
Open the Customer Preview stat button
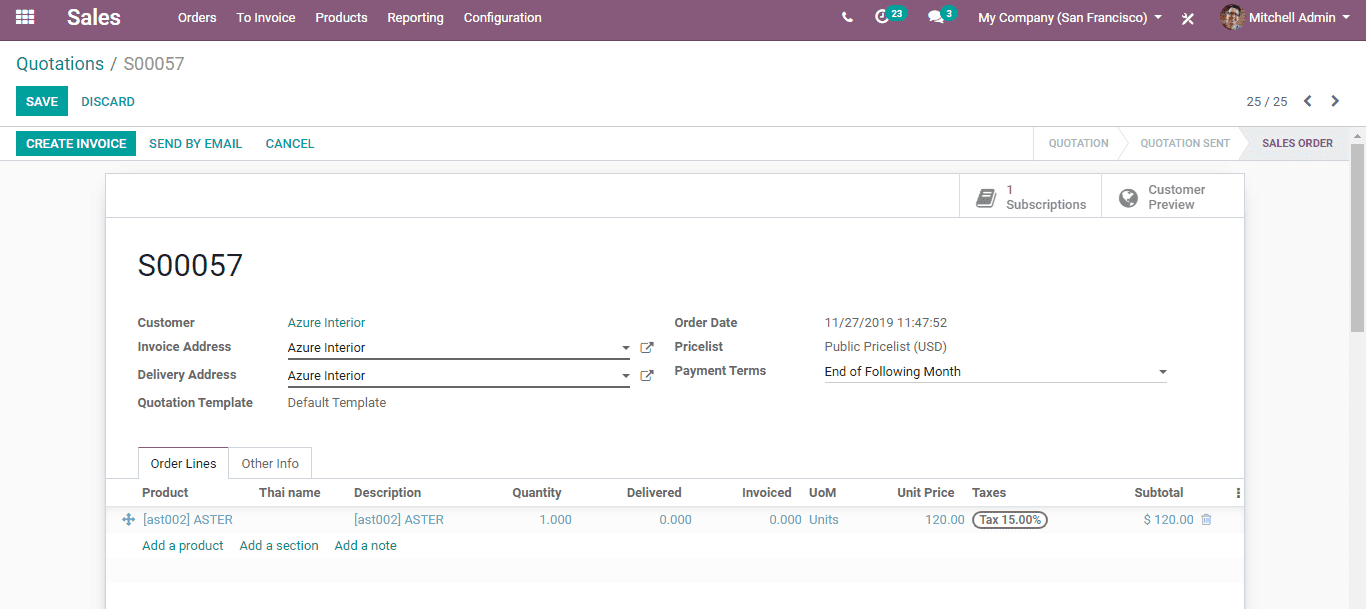(1173, 197)
